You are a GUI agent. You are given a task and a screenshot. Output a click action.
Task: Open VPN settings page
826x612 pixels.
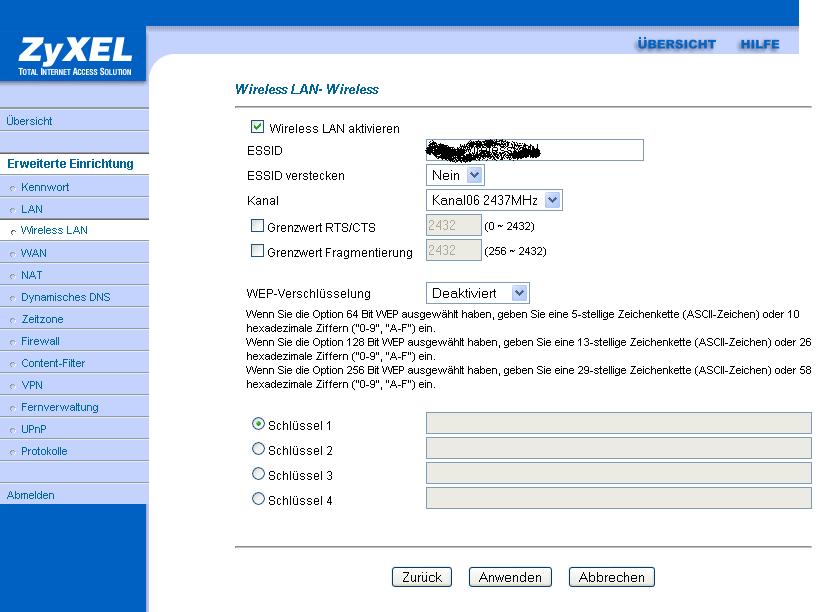[32, 385]
